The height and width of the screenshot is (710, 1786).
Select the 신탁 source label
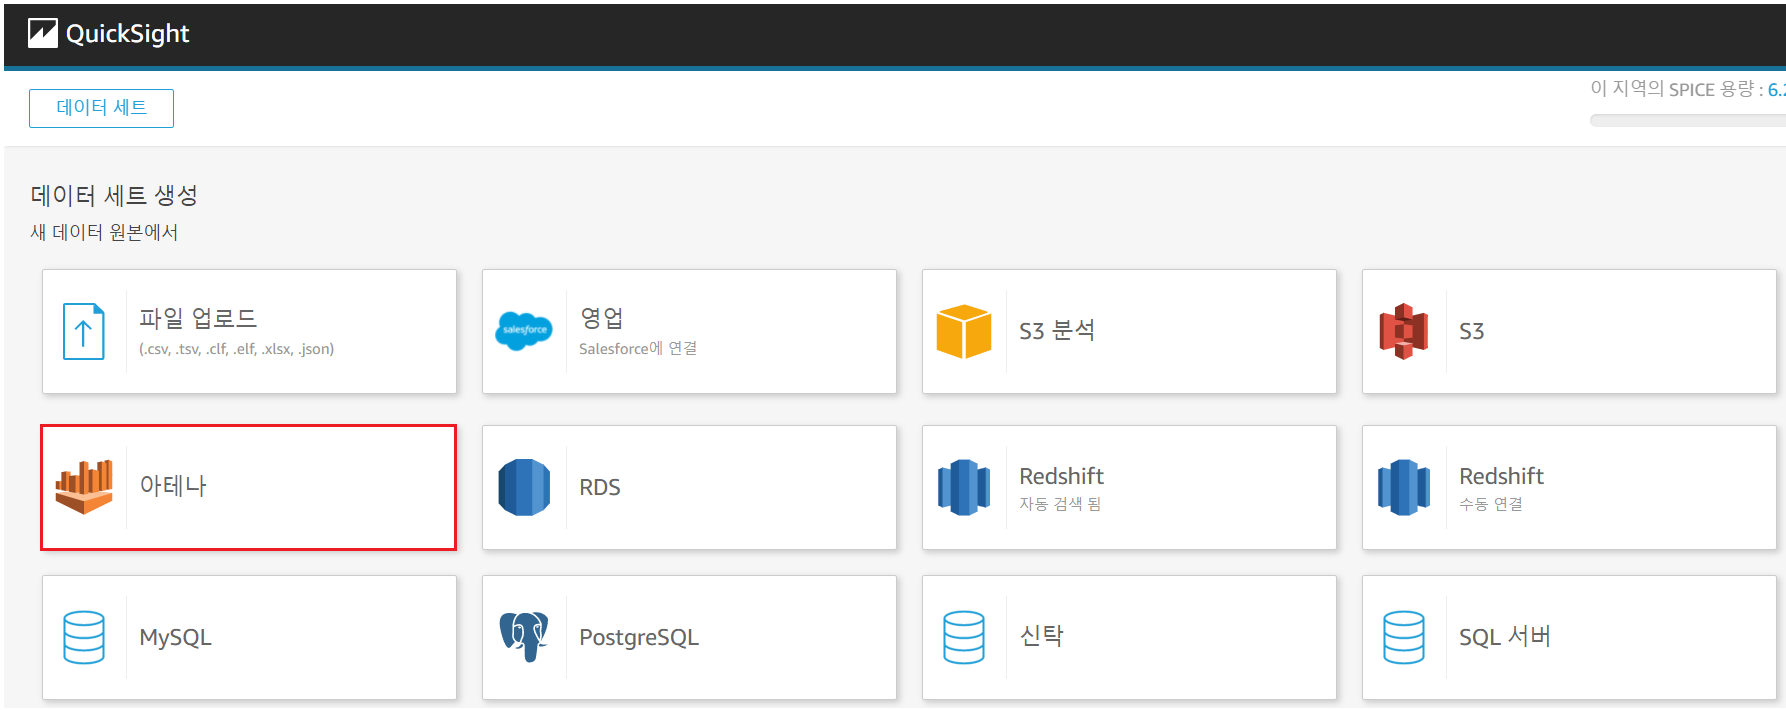tap(1041, 636)
